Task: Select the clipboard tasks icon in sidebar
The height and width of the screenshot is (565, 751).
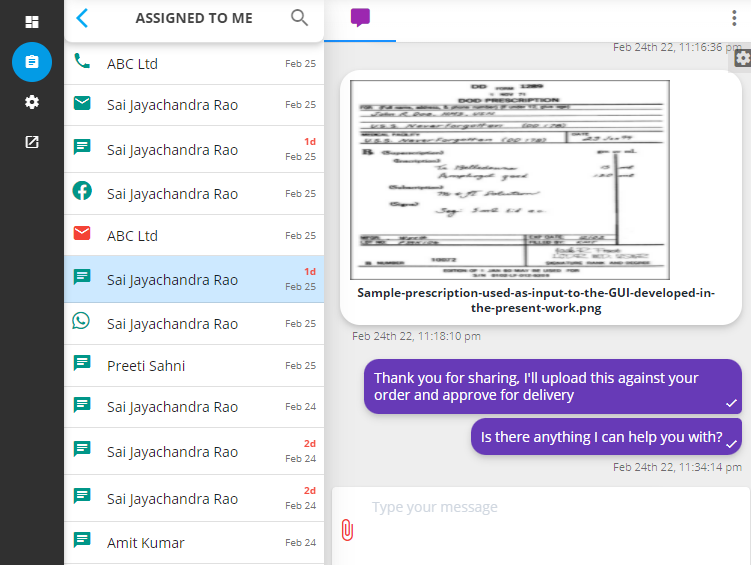Action: coord(32,62)
